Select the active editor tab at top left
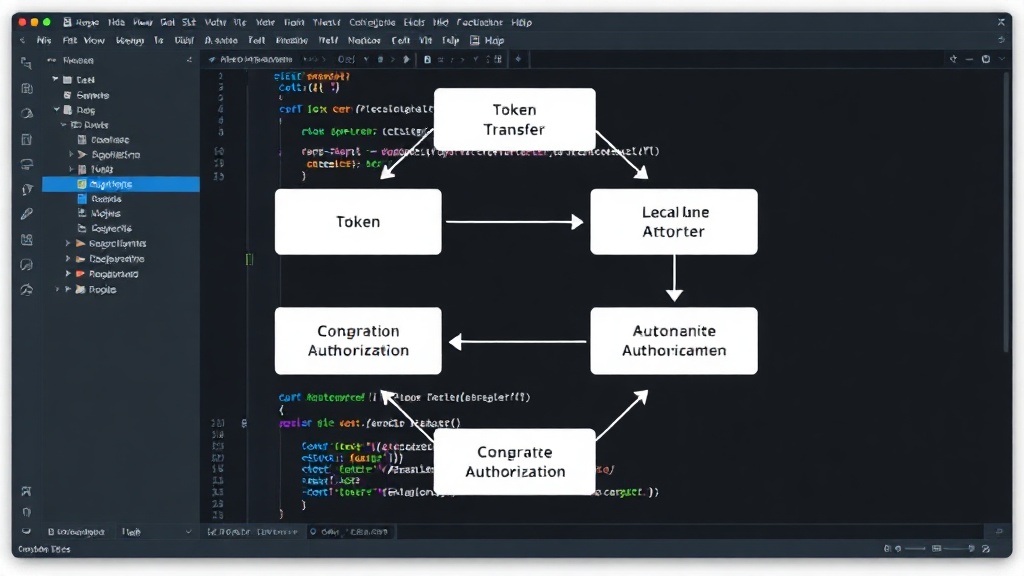 click(250, 59)
